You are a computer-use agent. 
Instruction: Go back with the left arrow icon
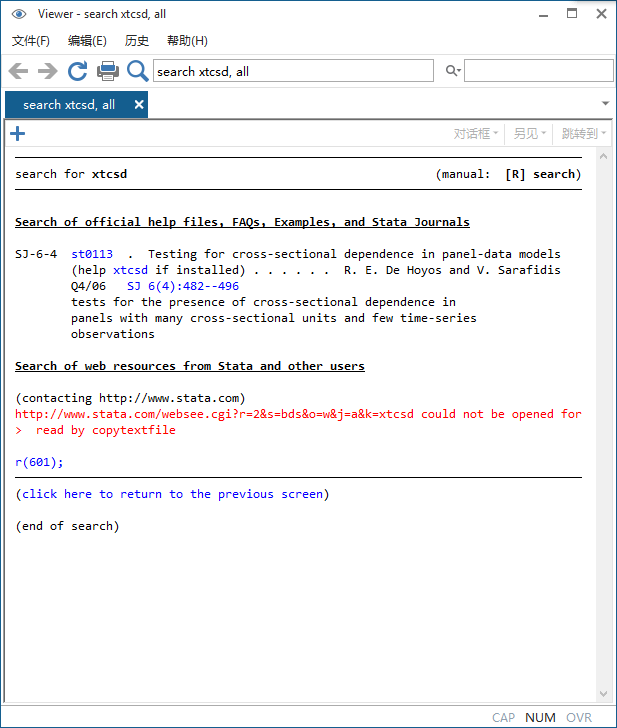coord(19,71)
